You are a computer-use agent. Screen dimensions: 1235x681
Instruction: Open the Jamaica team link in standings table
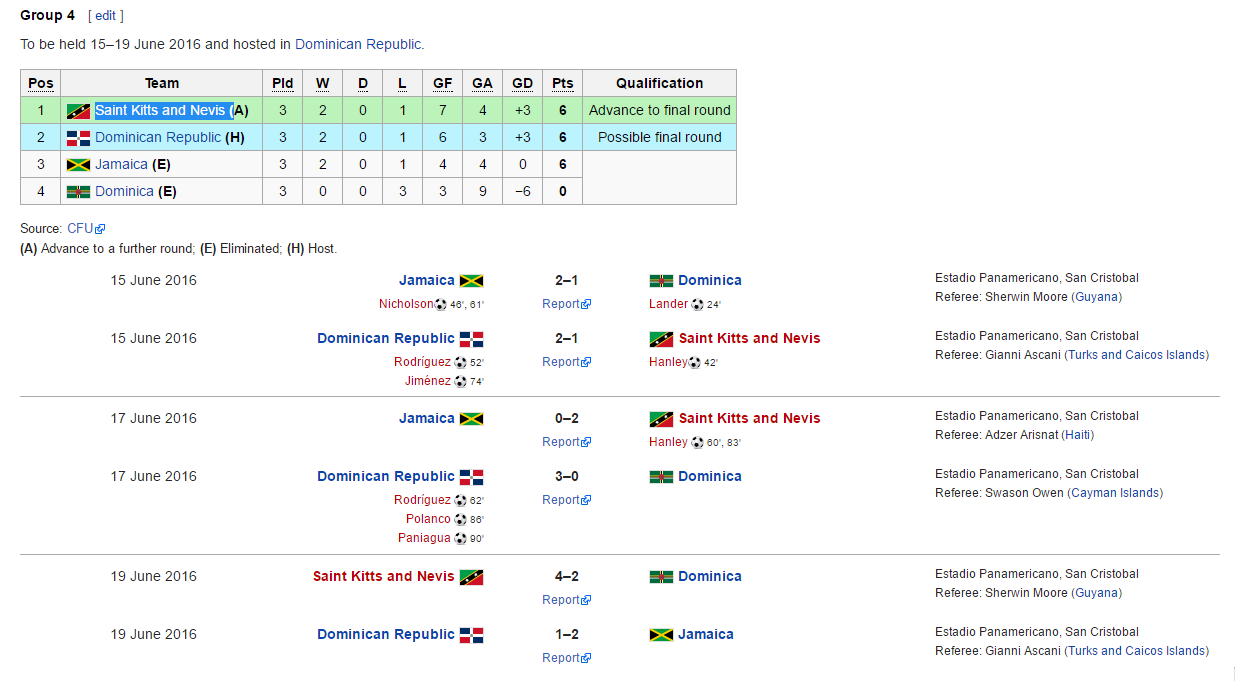pos(121,164)
